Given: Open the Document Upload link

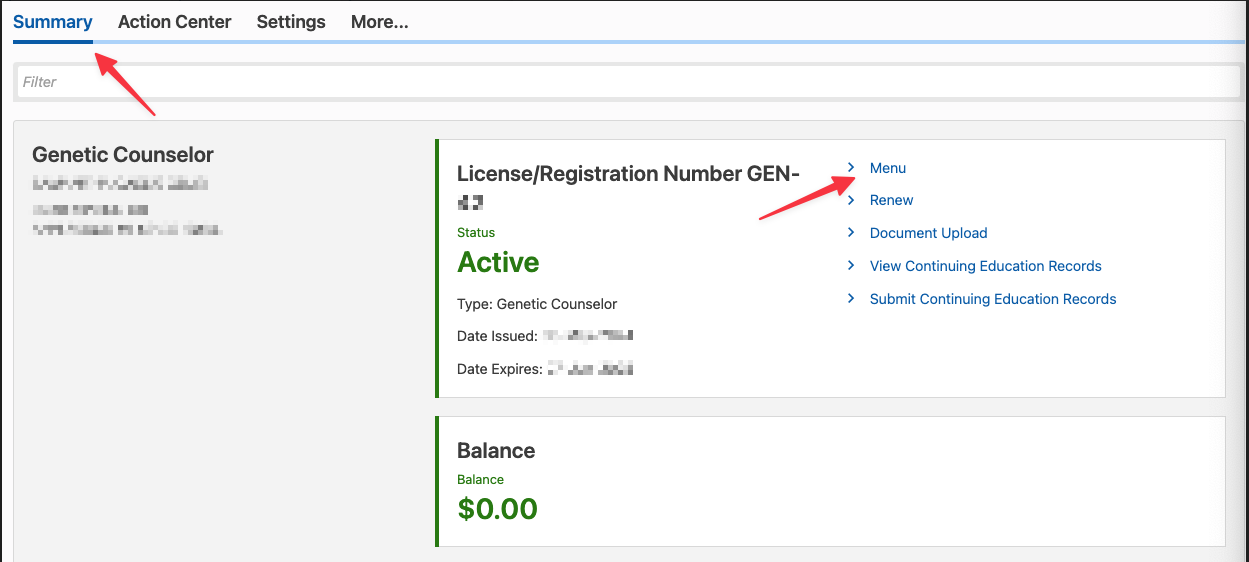Looking at the screenshot, I should [x=928, y=233].
